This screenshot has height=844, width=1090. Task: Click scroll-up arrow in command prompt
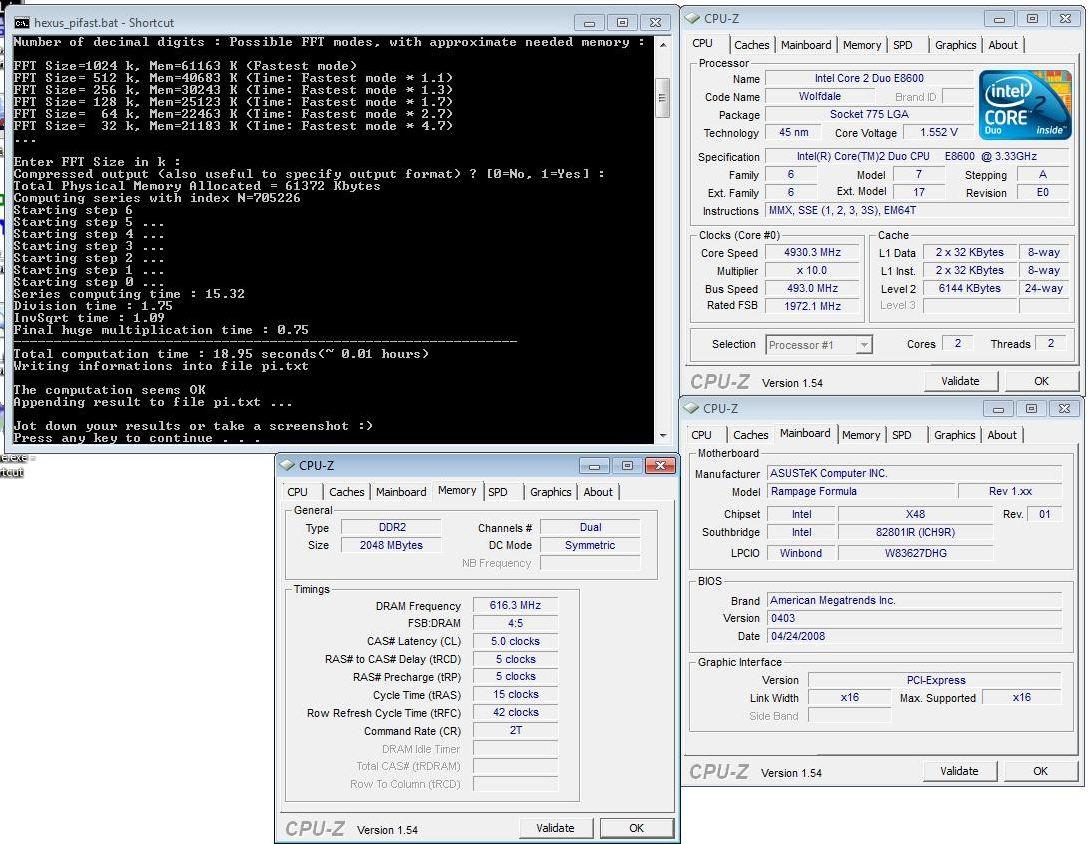coord(662,44)
